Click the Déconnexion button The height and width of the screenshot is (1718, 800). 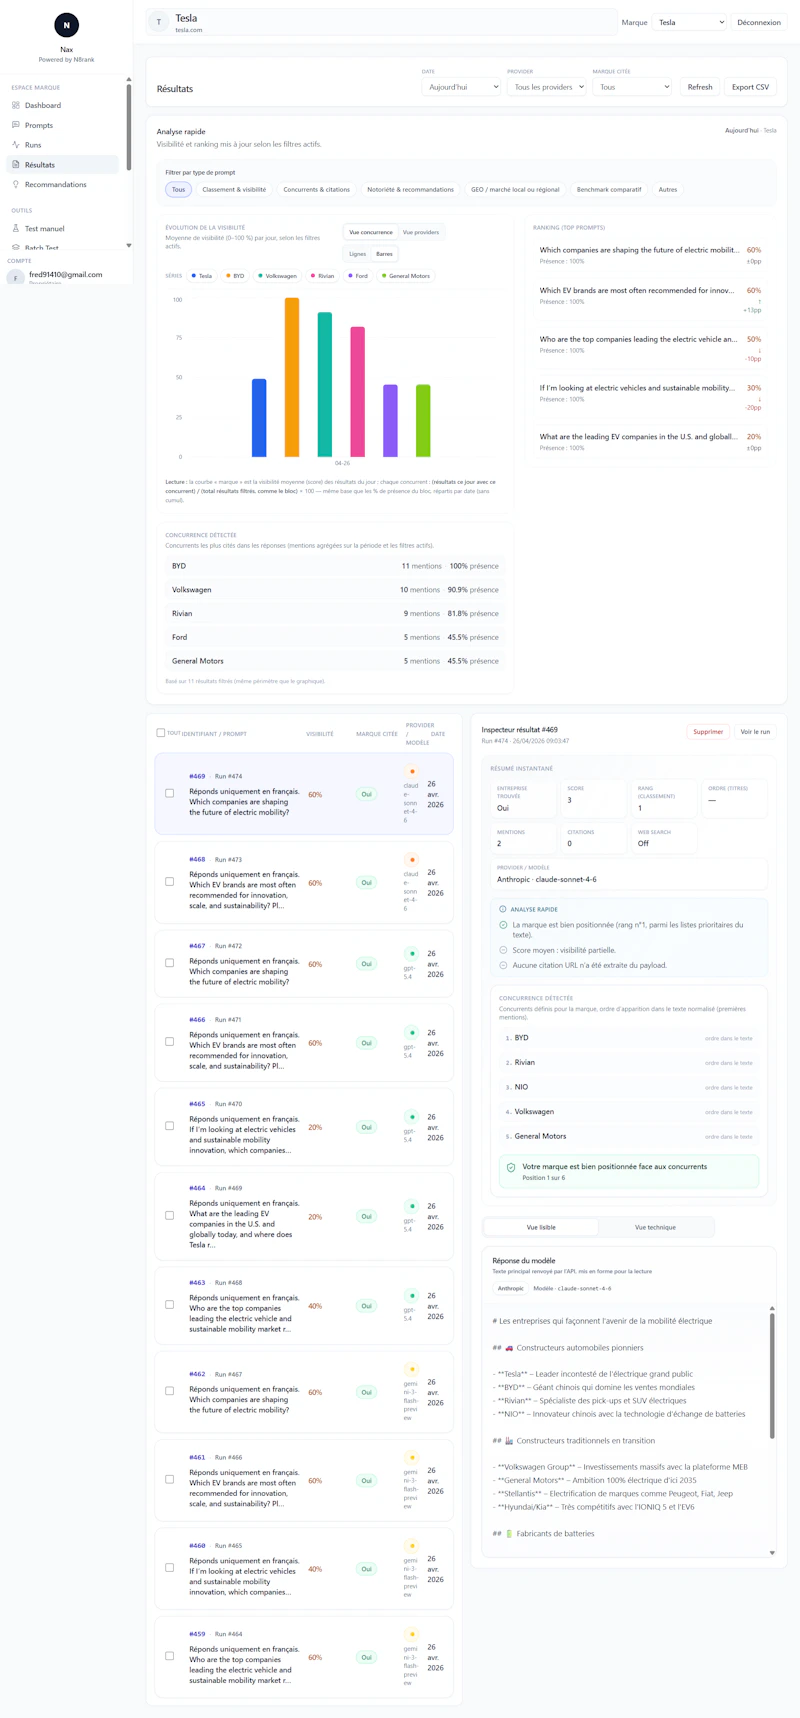point(759,22)
